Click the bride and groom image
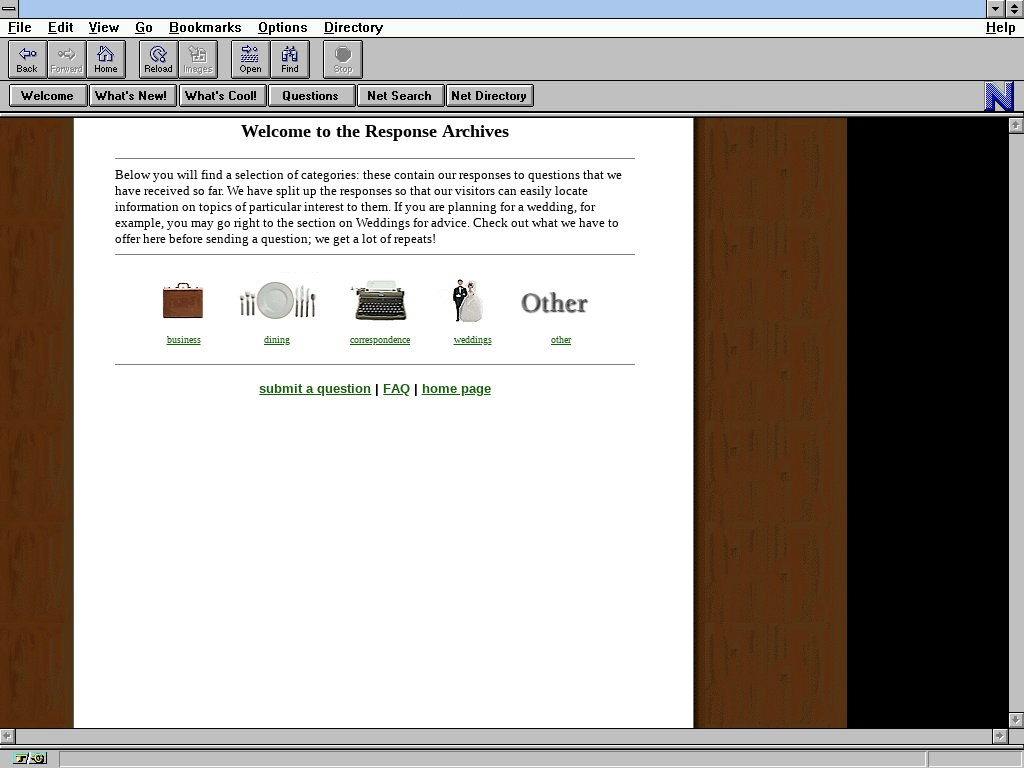 tap(468, 301)
